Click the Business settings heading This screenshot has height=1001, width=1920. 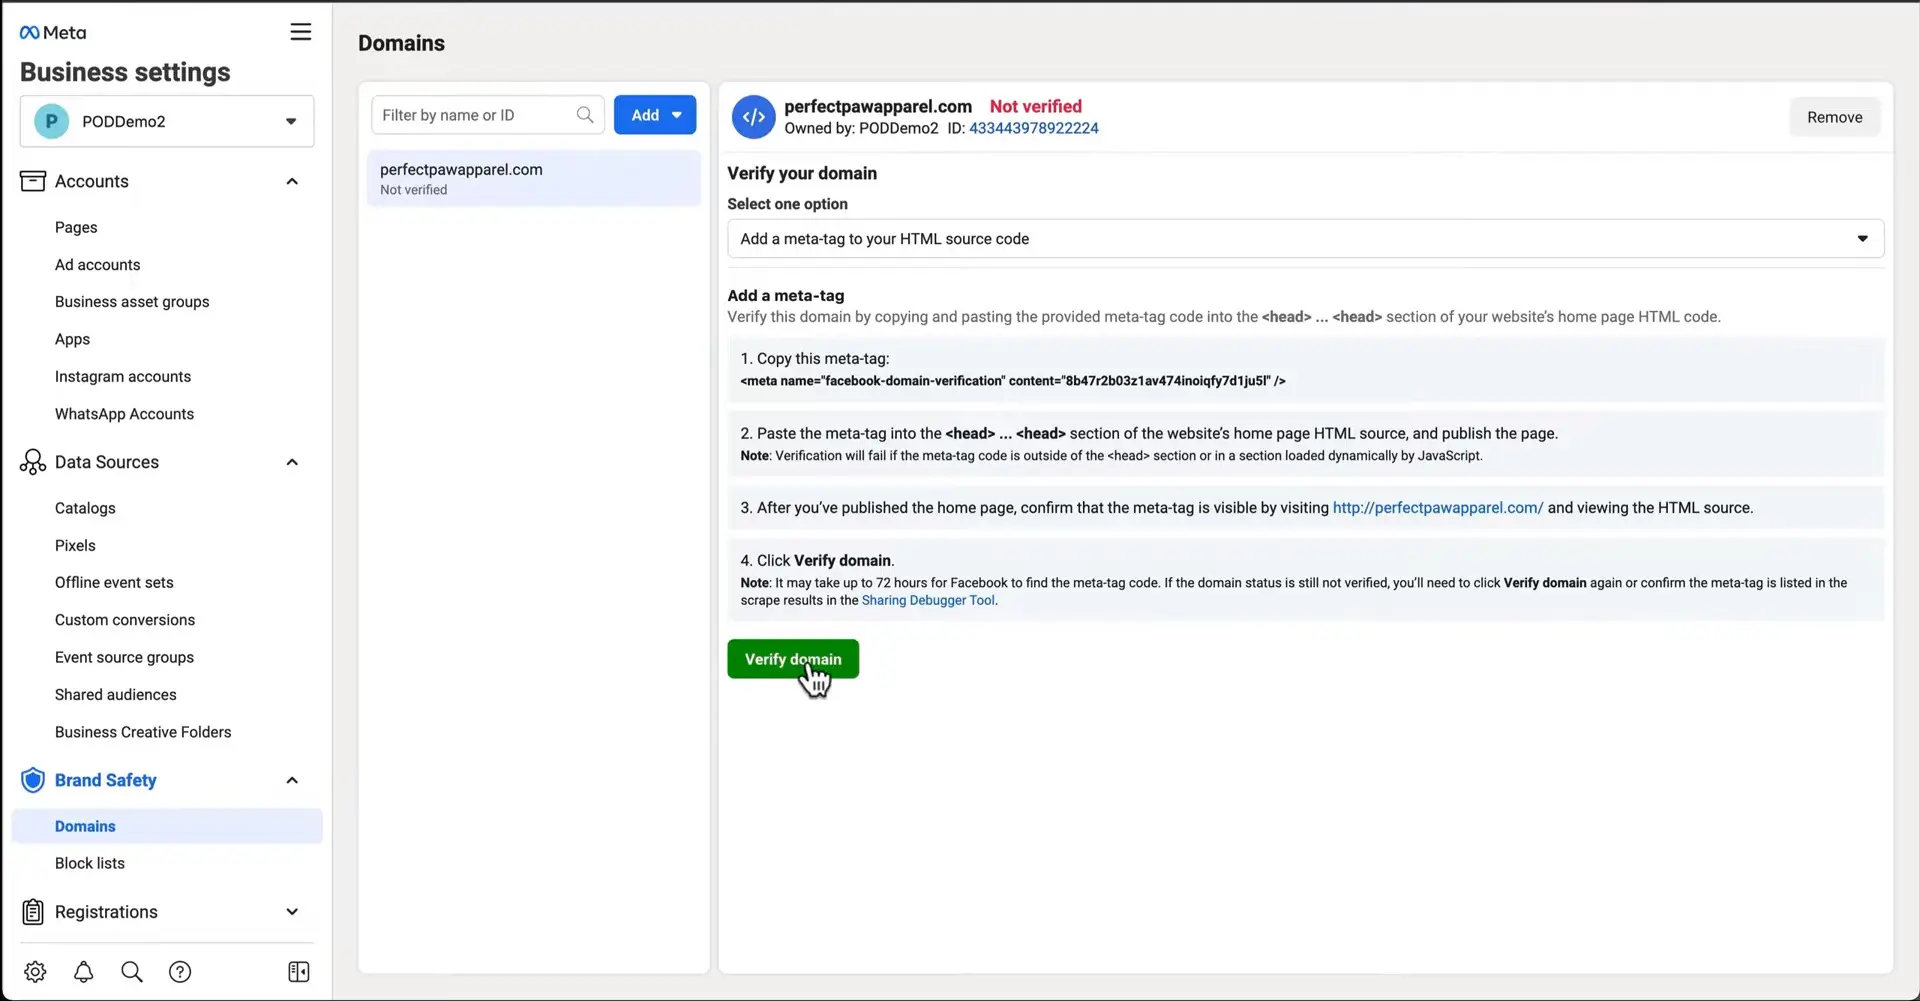[x=125, y=72]
